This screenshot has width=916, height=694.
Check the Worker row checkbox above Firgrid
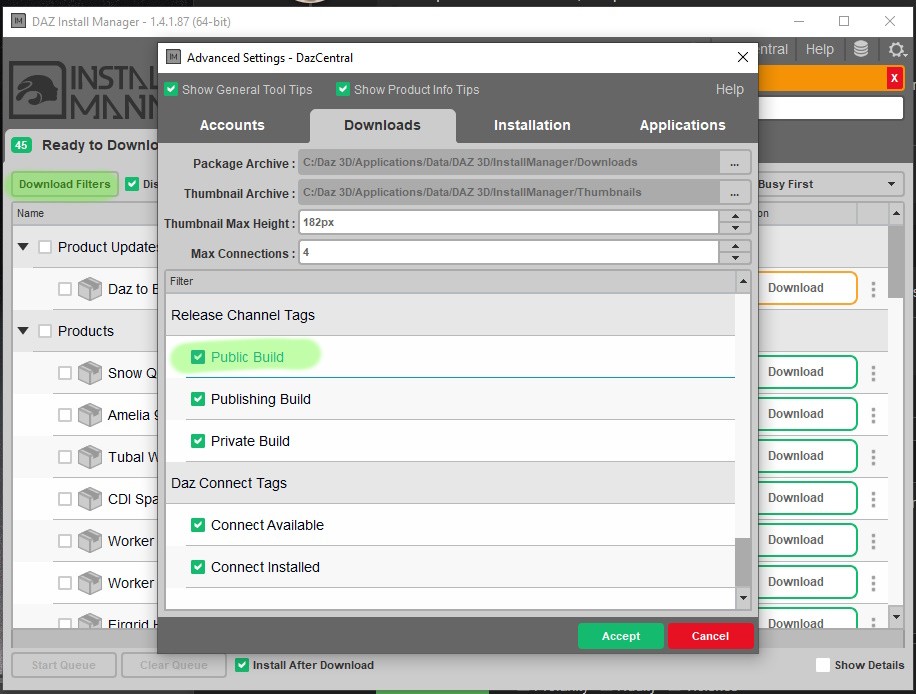coord(65,583)
